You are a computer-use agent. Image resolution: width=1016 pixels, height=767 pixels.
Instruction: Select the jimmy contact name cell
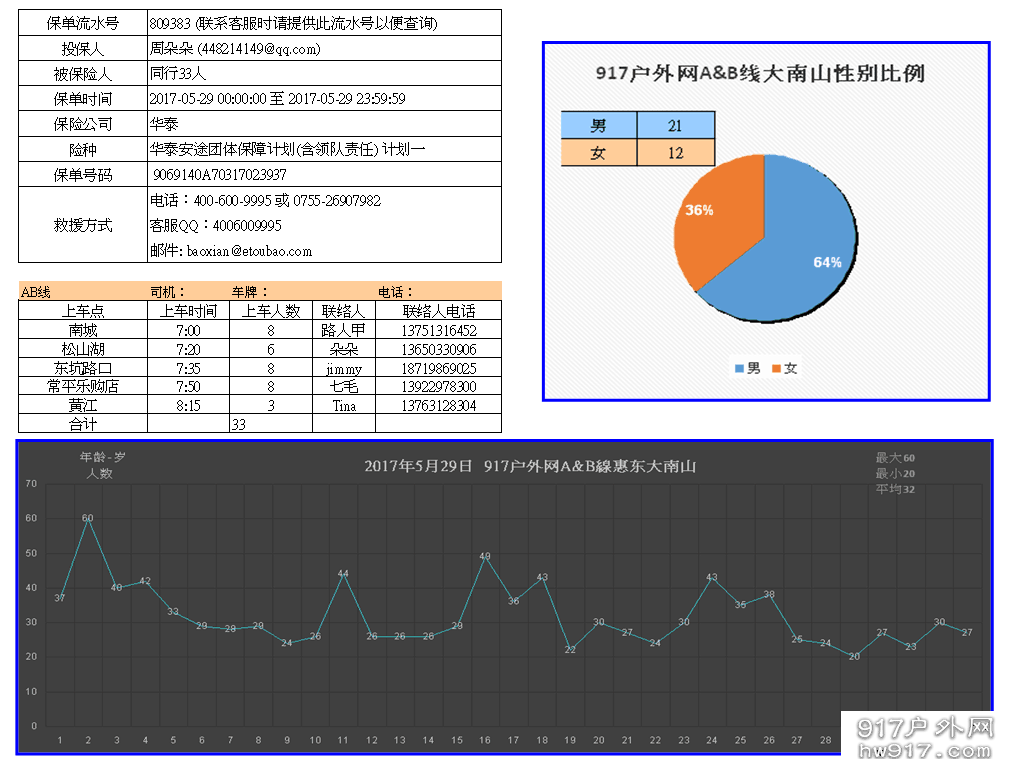click(343, 369)
